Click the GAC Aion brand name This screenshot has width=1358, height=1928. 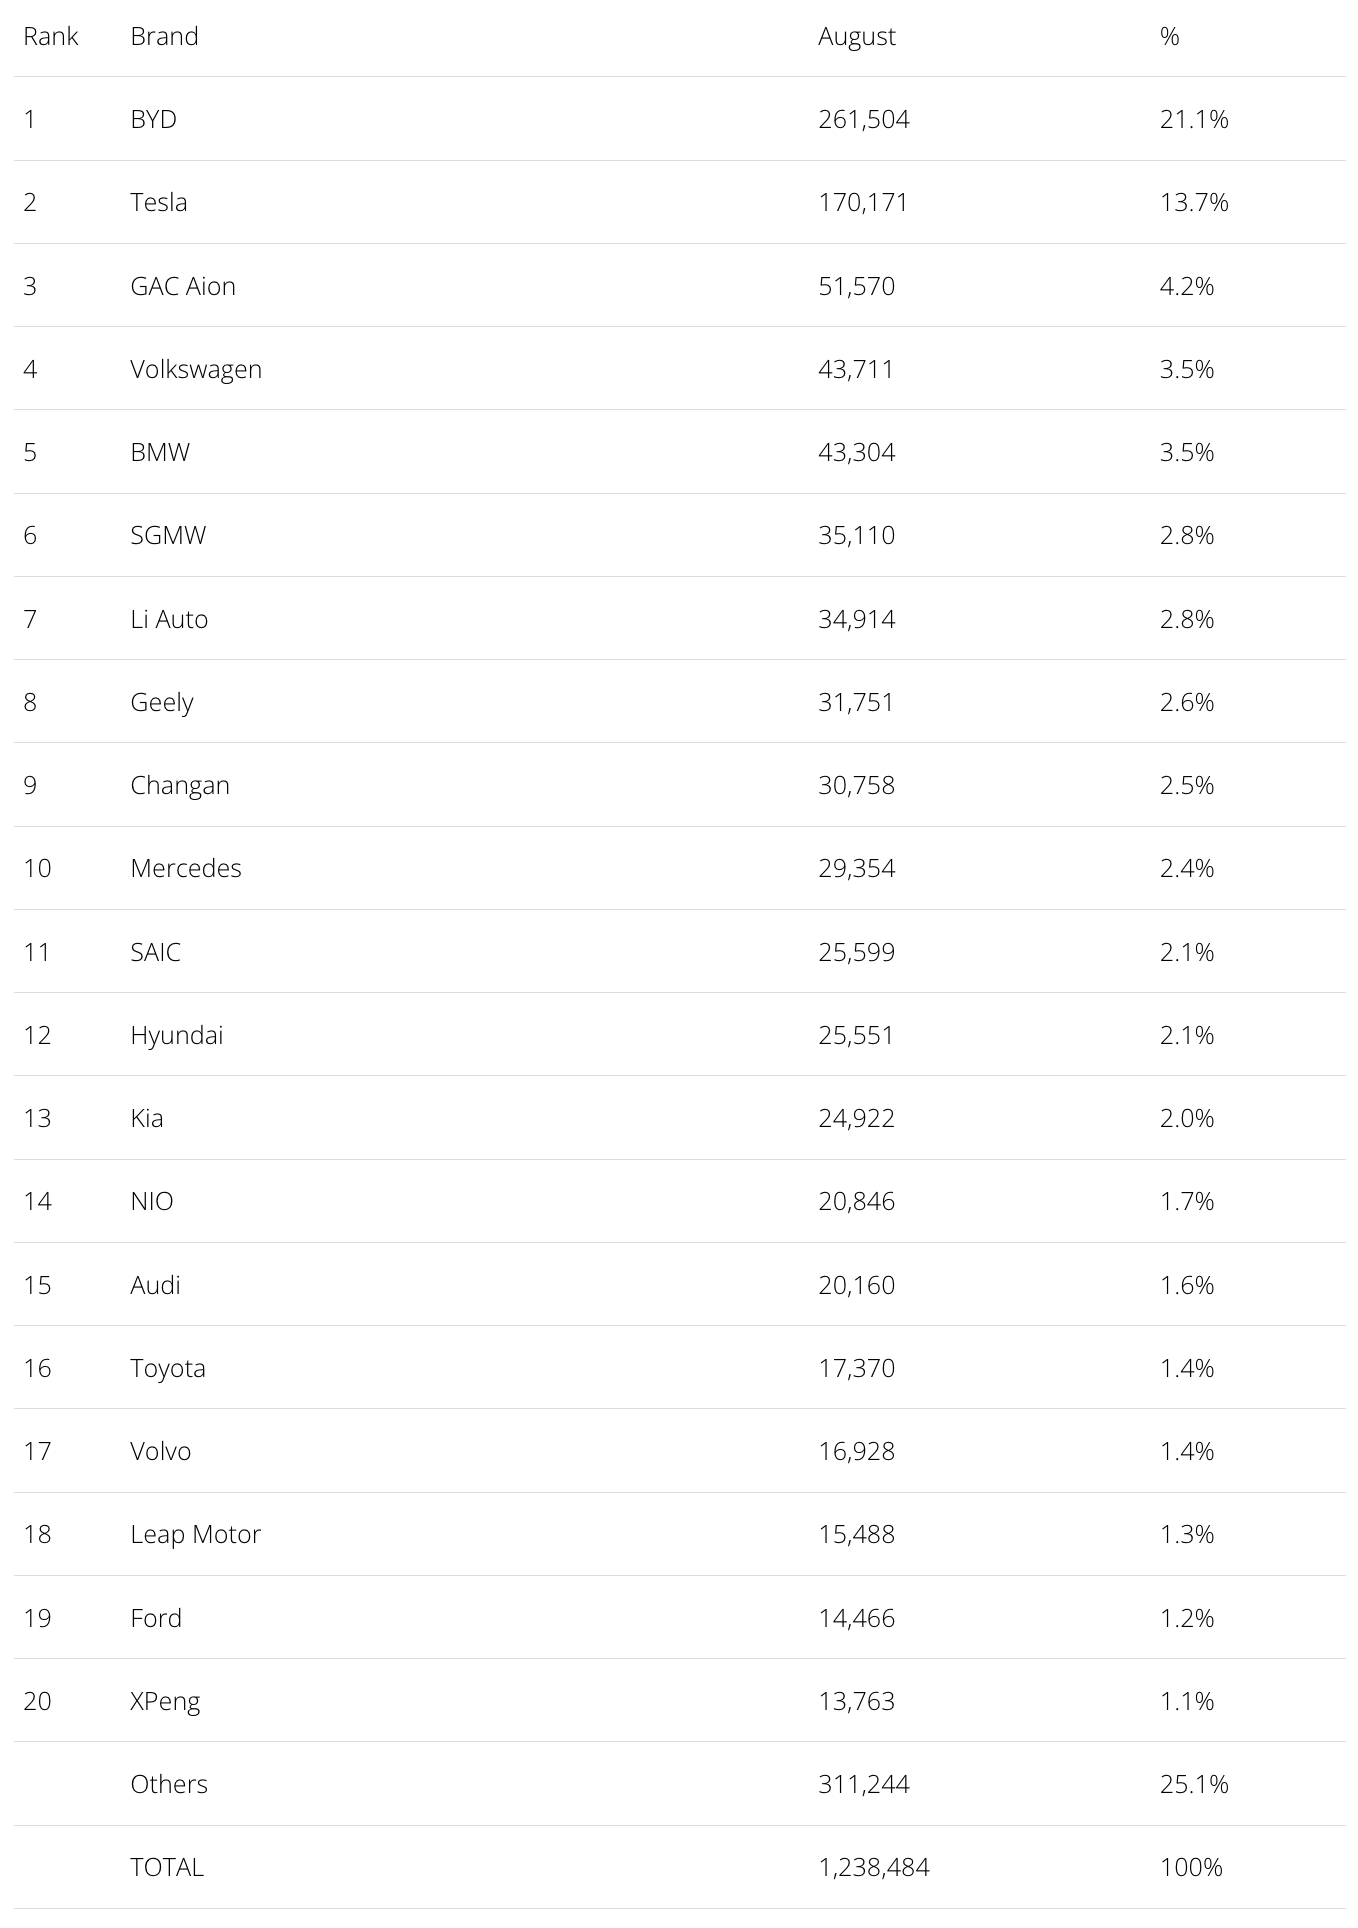183,286
